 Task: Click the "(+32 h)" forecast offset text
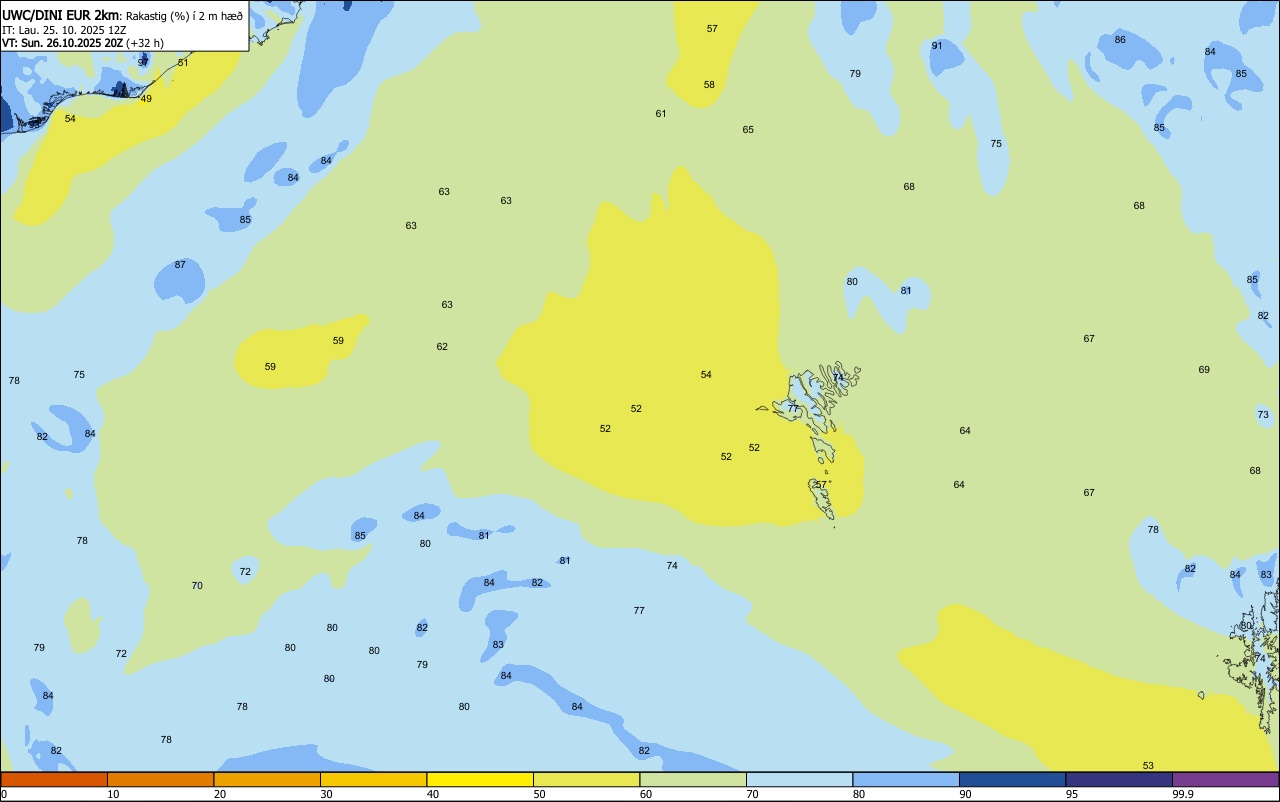tap(145, 43)
